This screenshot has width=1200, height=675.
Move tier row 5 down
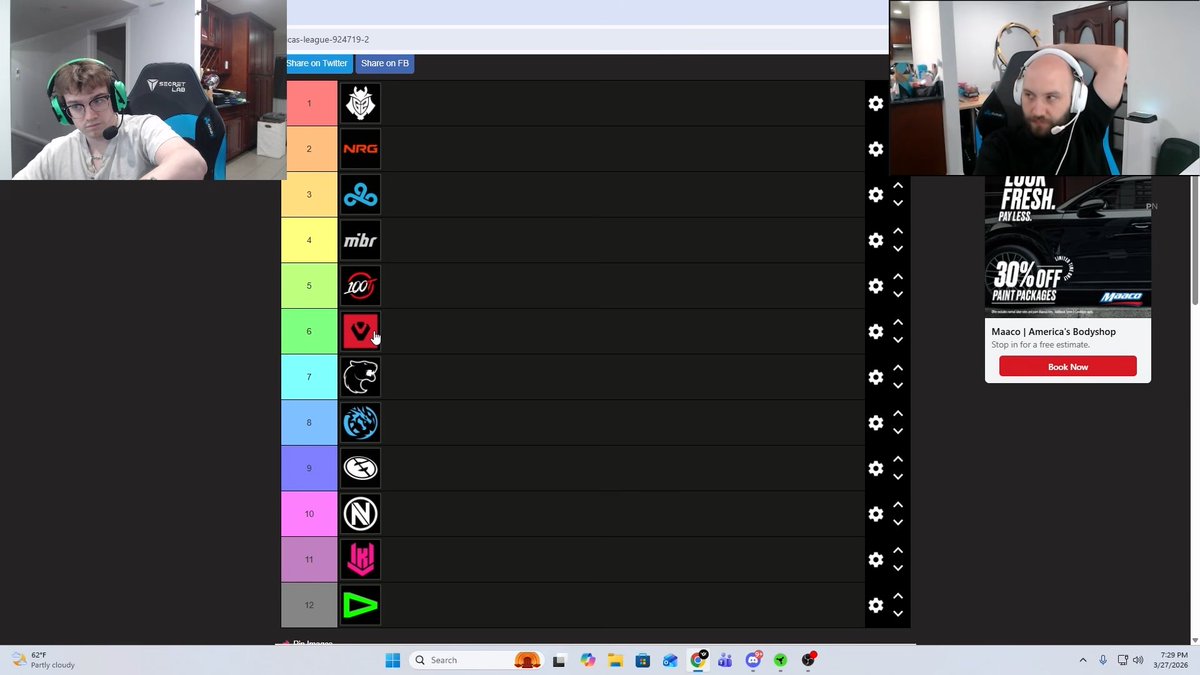tap(898, 295)
